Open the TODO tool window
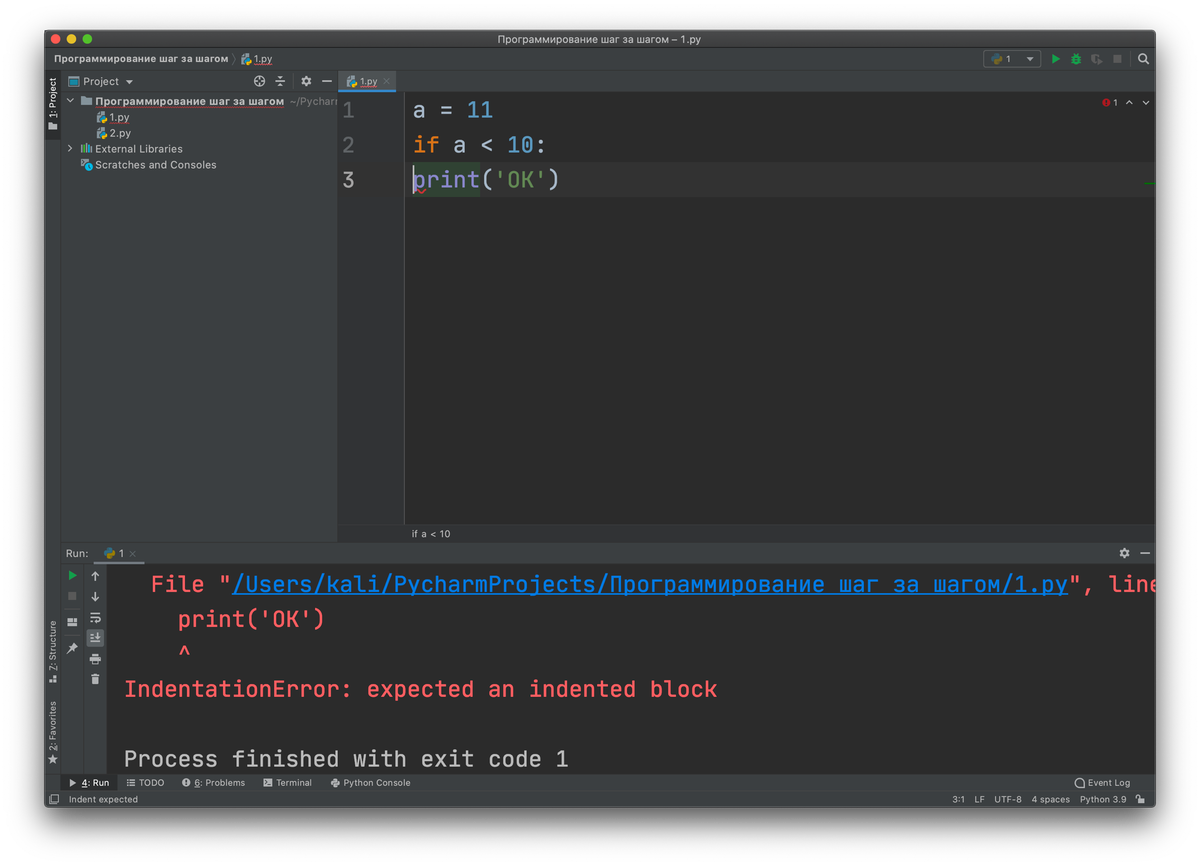 click(x=146, y=783)
